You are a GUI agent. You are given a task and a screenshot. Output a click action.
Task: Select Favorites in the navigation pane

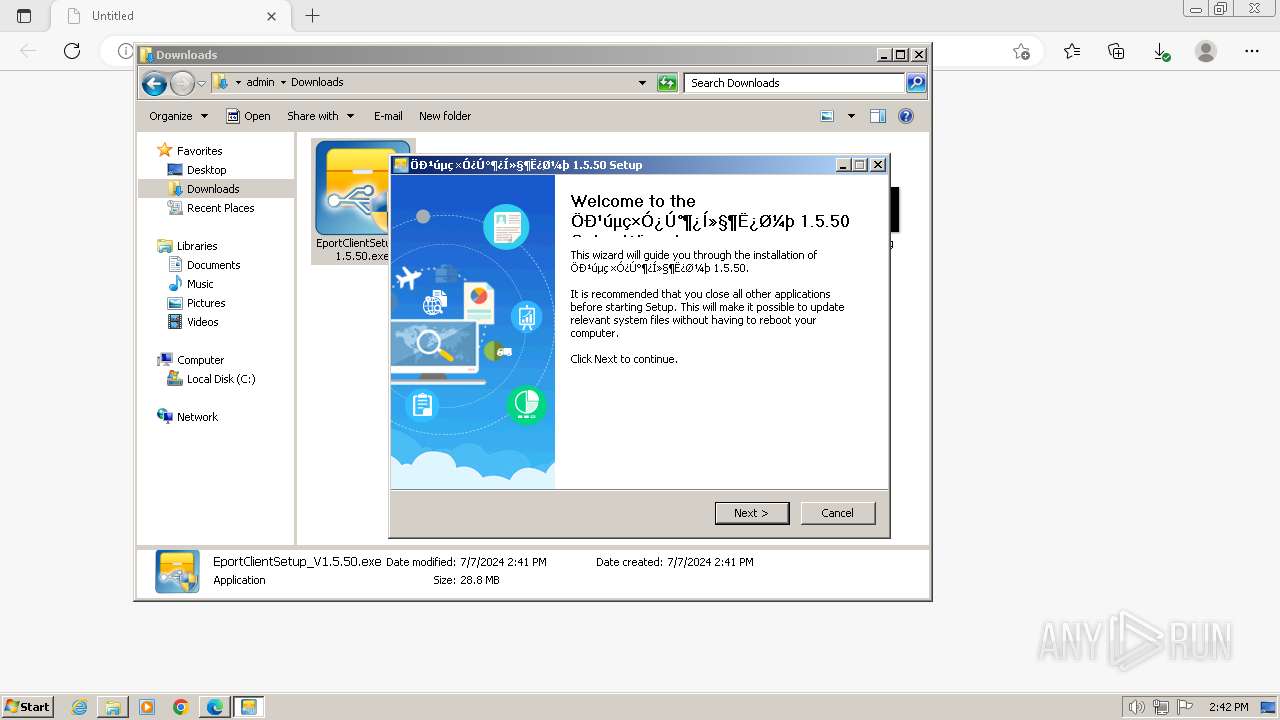pyautogui.click(x=199, y=151)
